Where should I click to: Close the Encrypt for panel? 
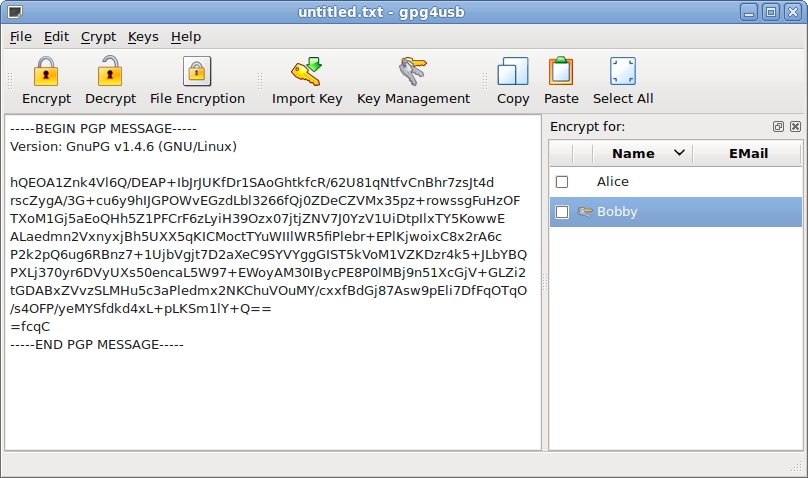click(x=795, y=127)
